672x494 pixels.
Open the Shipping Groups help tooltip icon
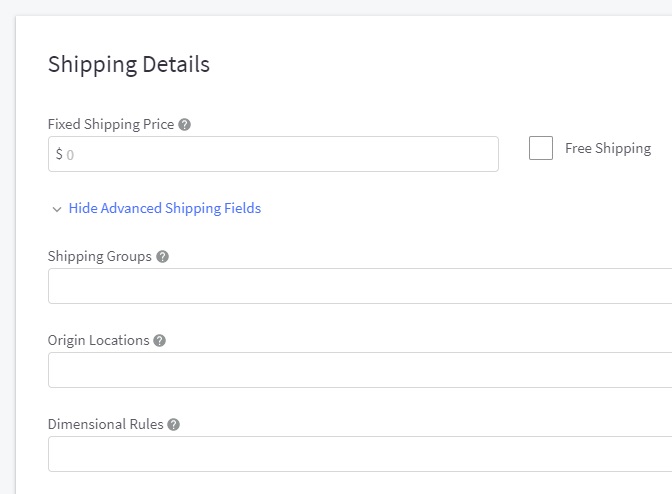point(163,257)
